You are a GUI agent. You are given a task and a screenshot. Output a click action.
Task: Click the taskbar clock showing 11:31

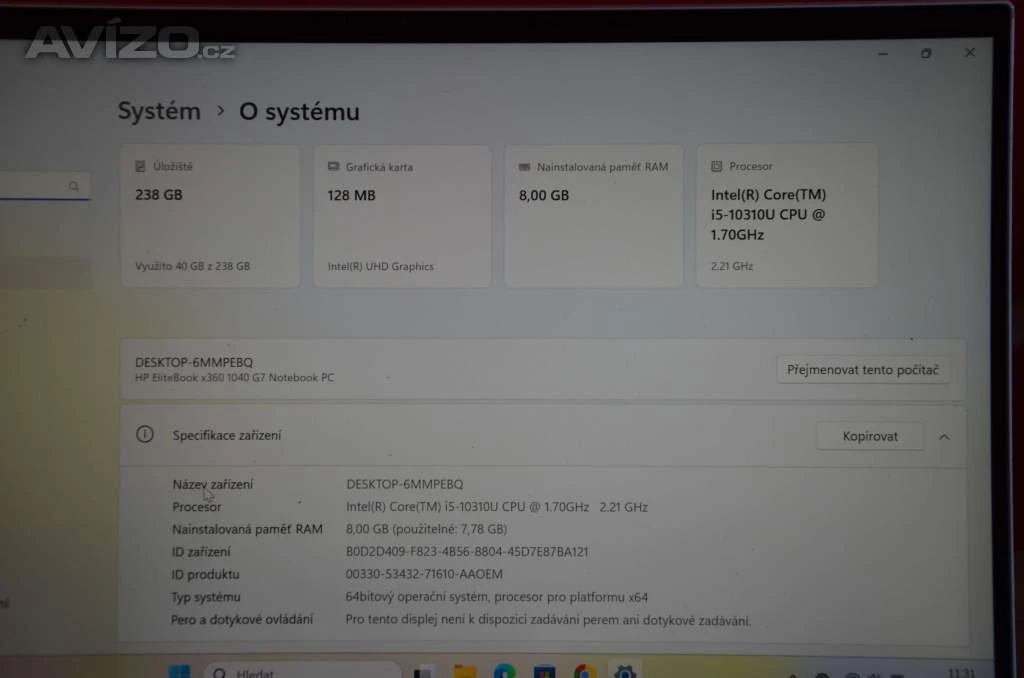point(961,672)
